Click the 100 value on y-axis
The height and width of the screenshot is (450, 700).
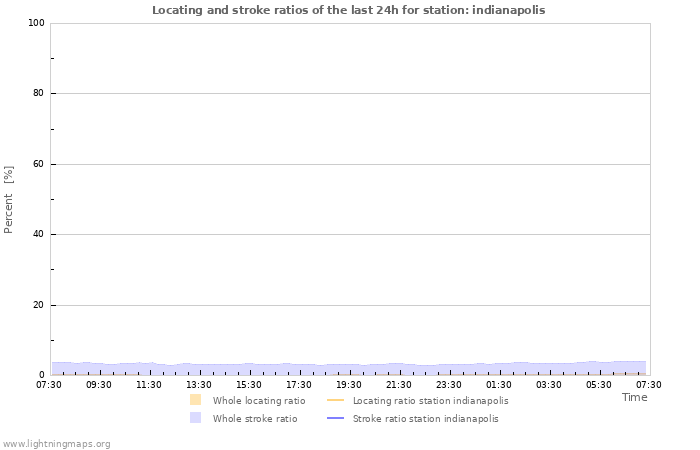37,23
